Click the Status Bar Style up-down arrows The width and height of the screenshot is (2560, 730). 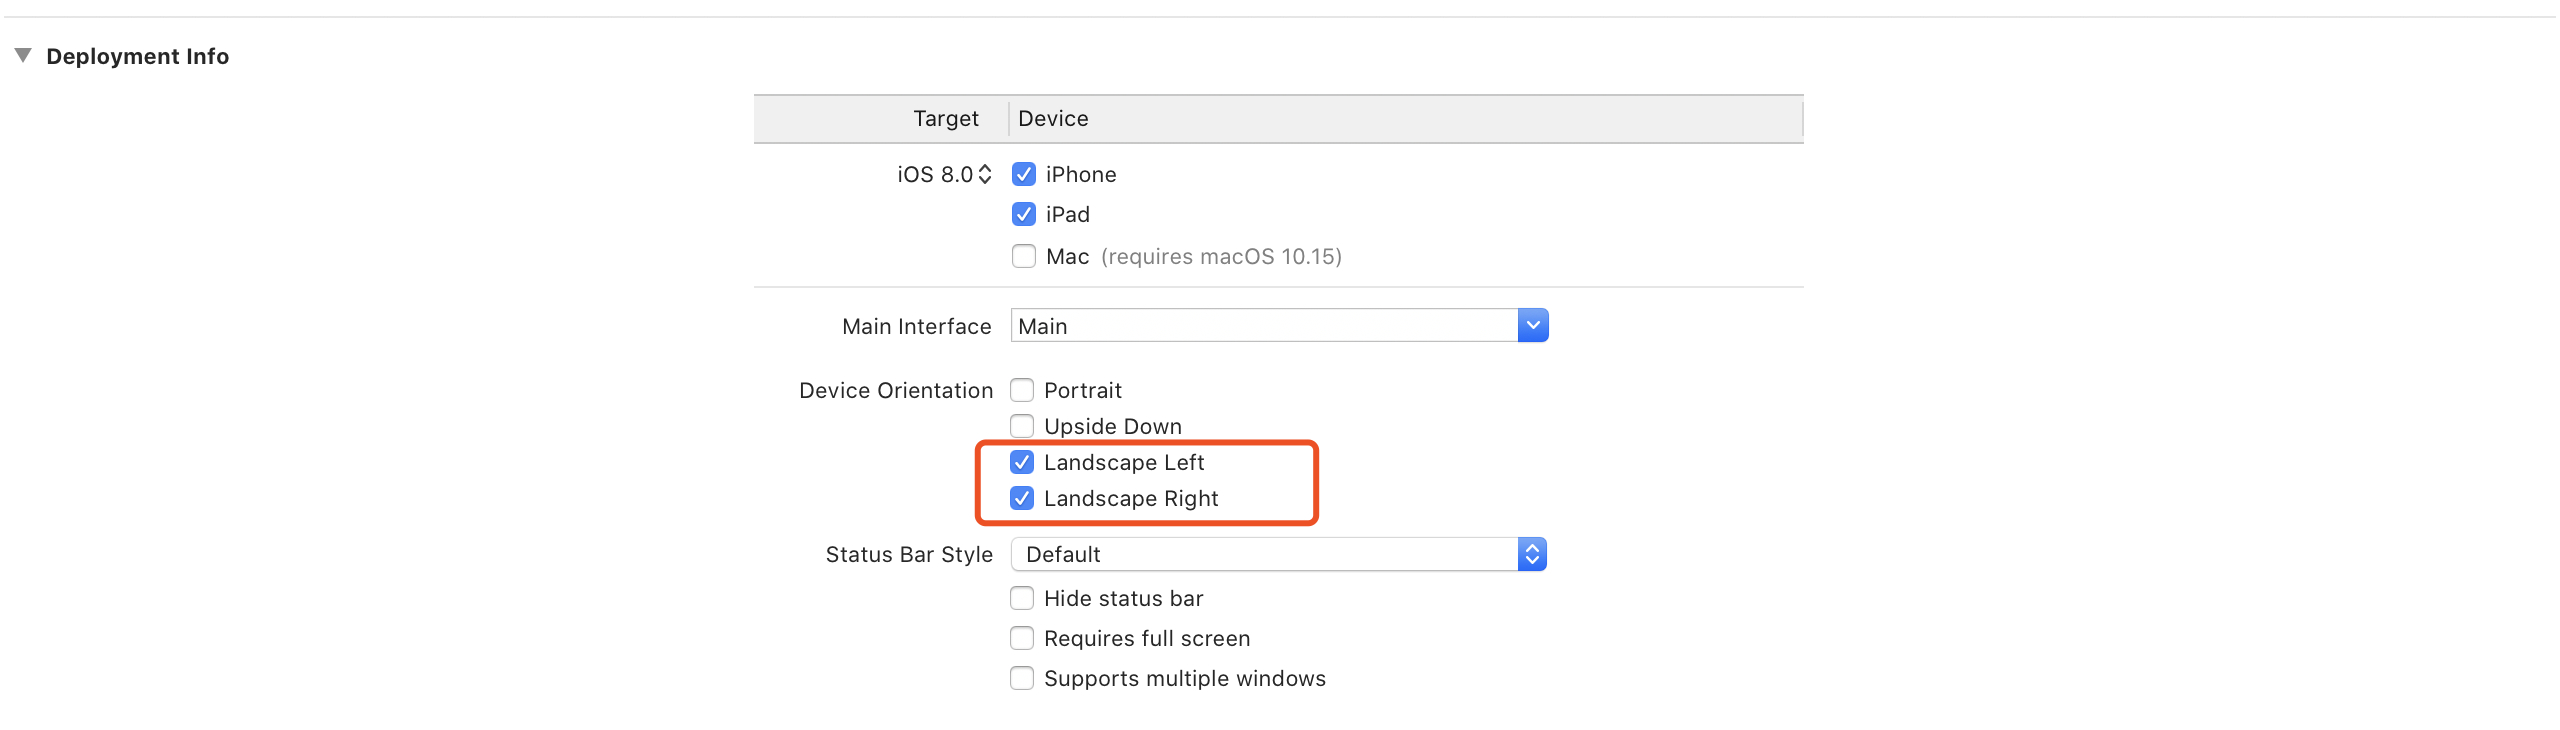(x=1532, y=554)
